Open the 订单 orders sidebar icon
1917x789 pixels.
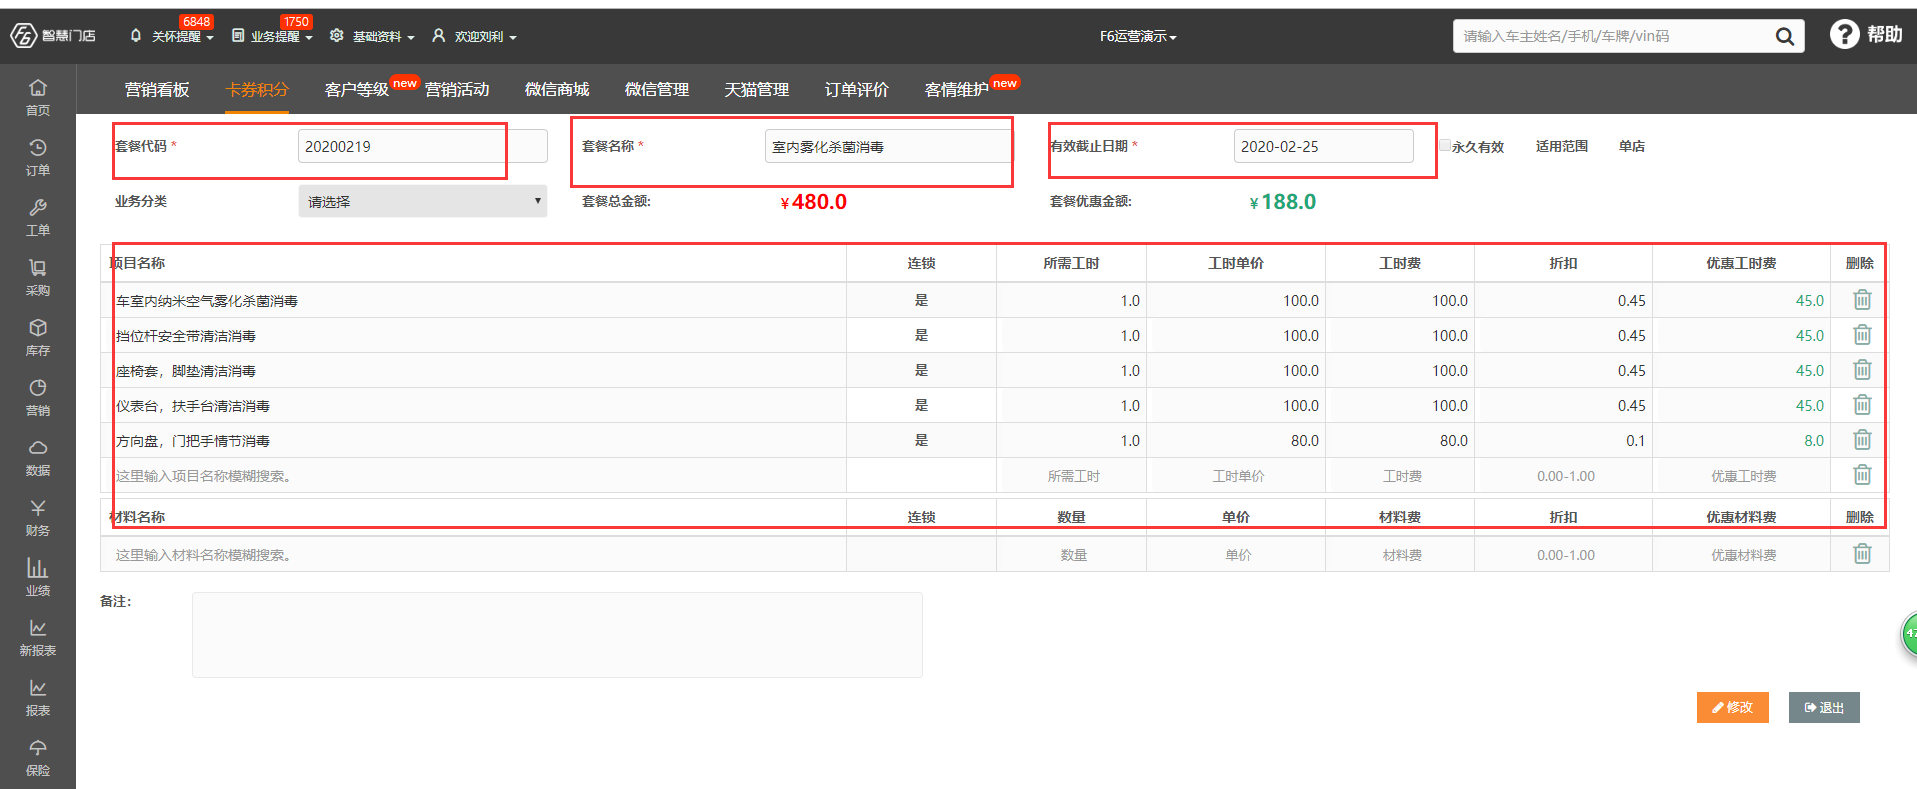[38, 157]
